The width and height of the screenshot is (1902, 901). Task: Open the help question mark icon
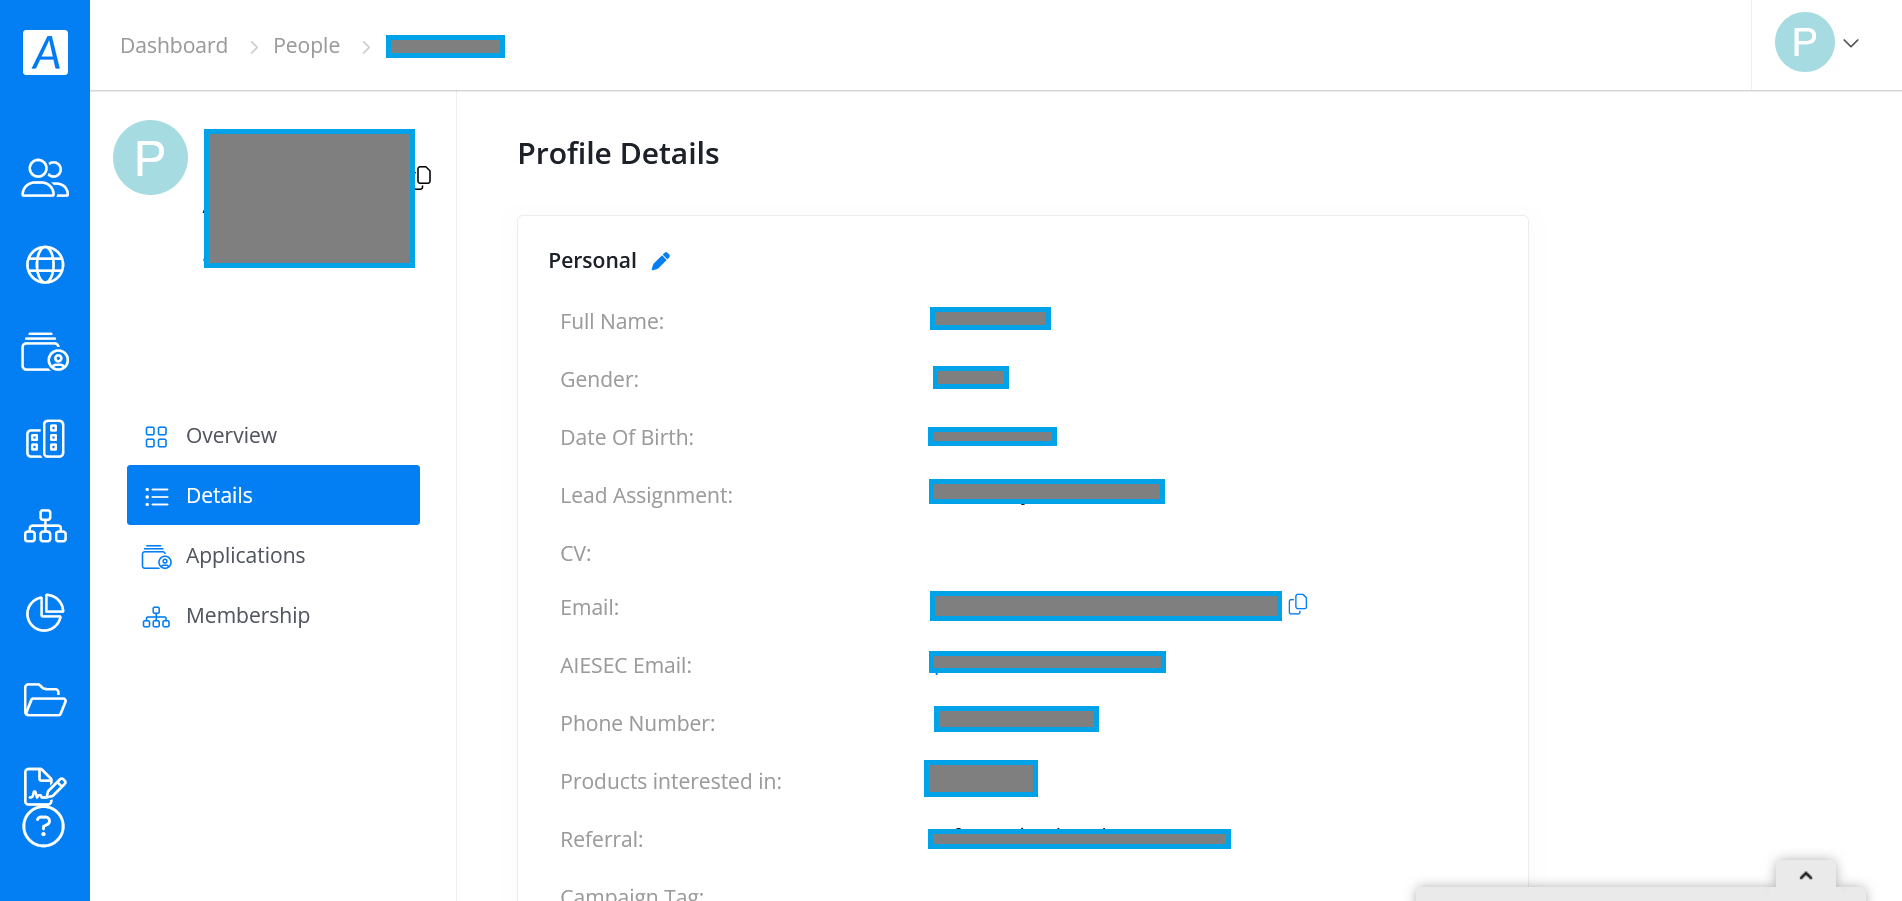click(x=44, y=827)
